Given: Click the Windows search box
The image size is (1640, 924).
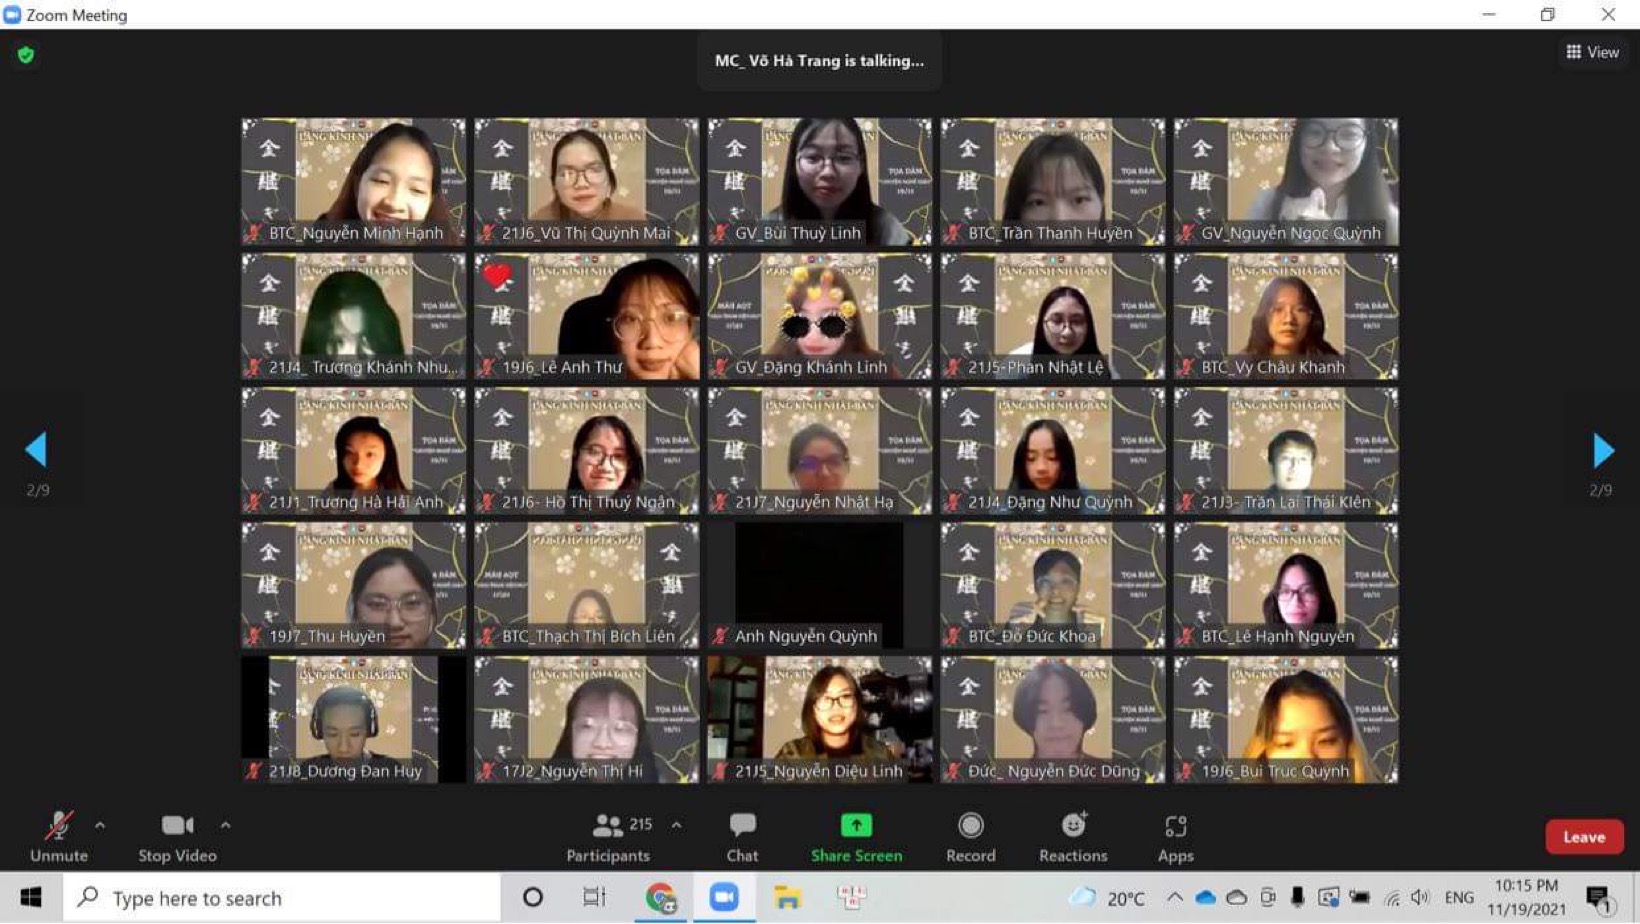Looking at the screenshot, I should [283, 897].
